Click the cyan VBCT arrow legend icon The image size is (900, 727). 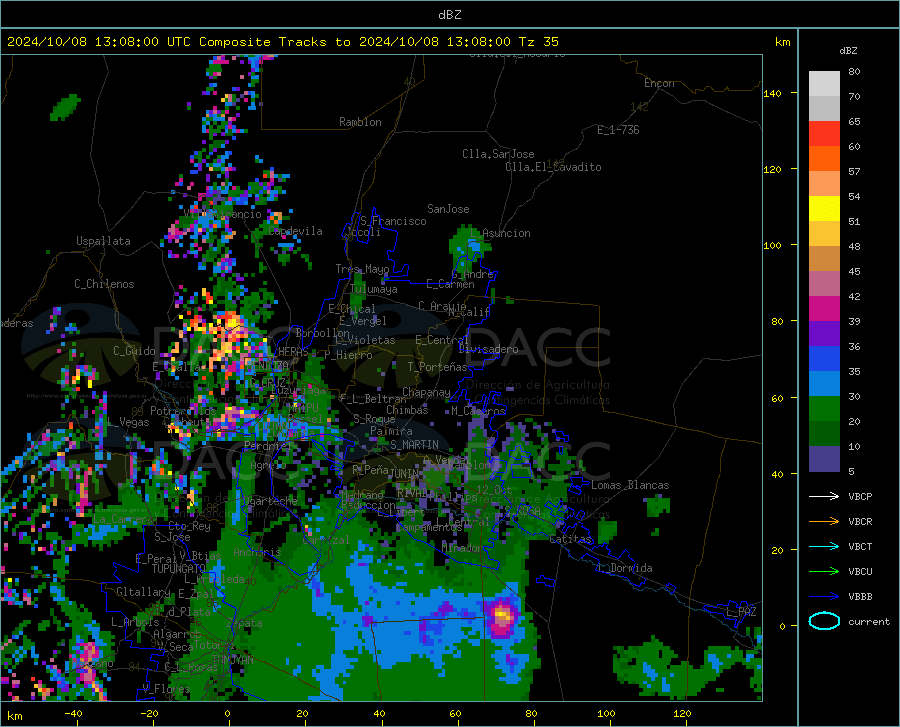(824, 546)
